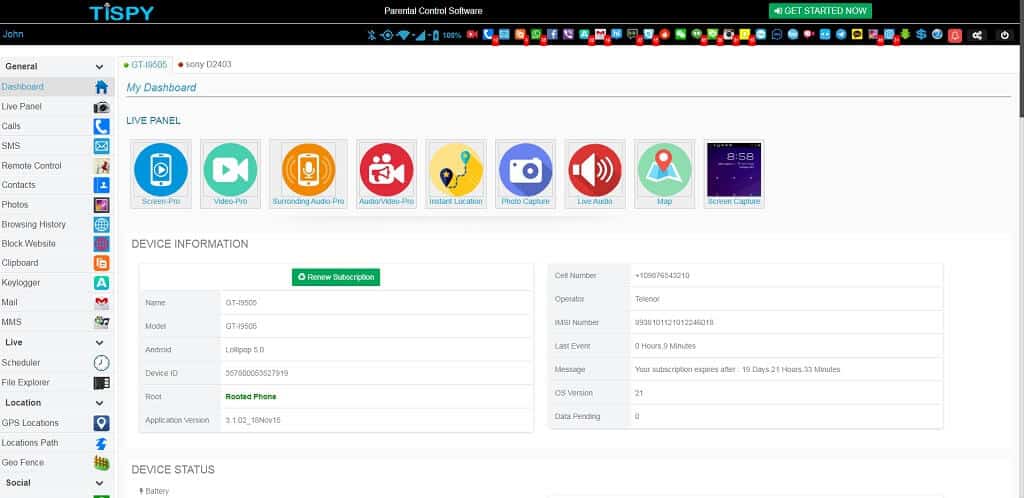The width and height of the screenshot is (1024, 498).
Task: Open the Audio/Video-Pro tile
Action: (x=386, y=174)
